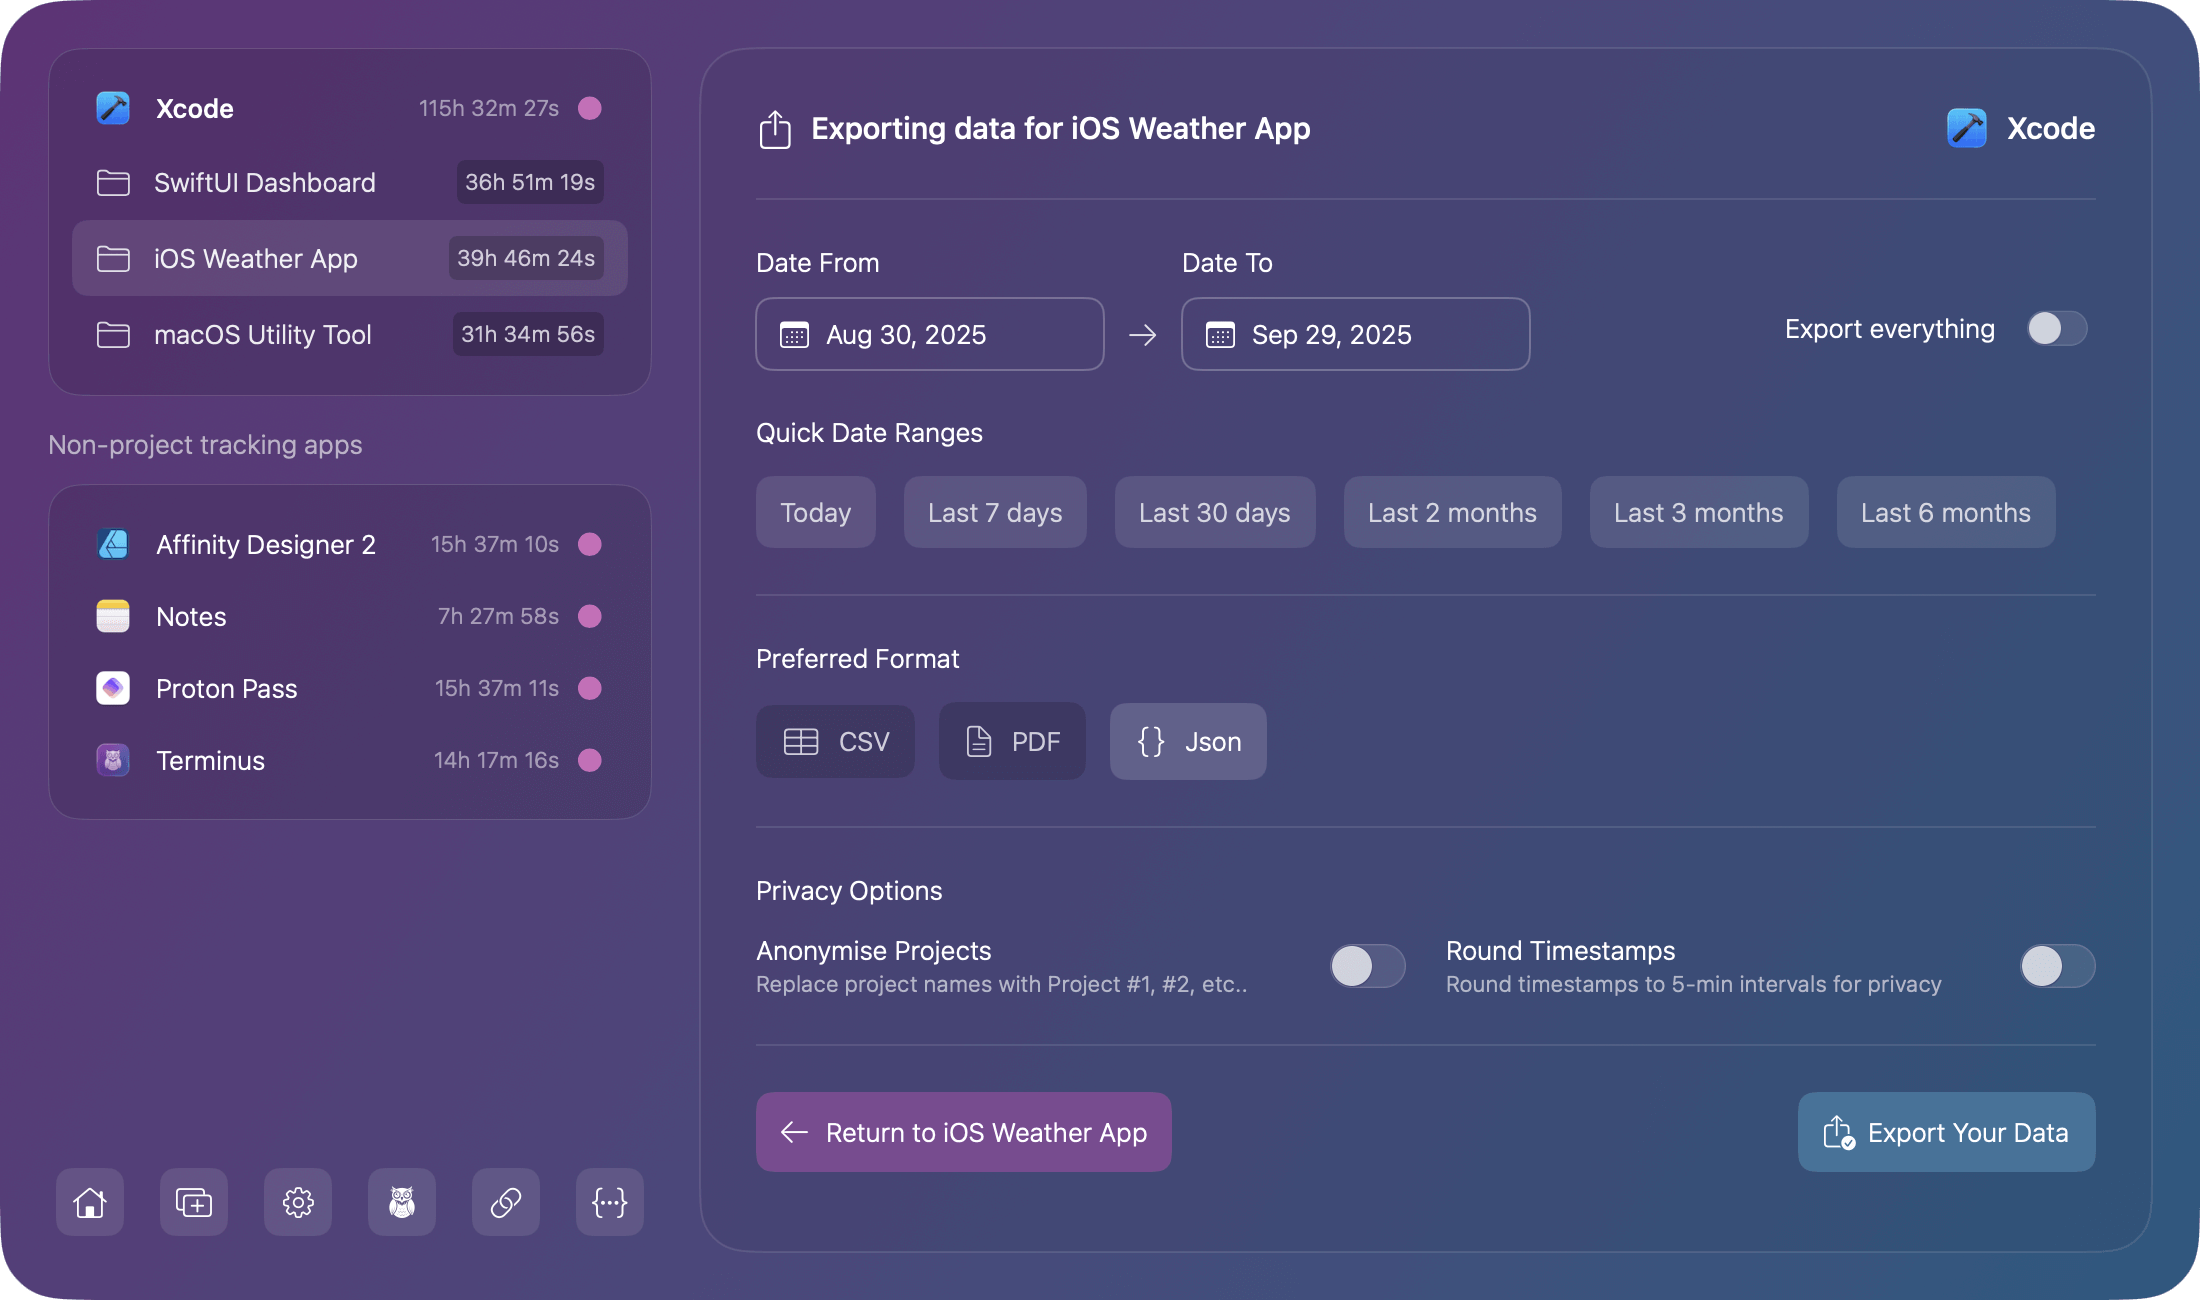Choose the Last 30 days range
The width and height of the screenshot is (2200, 1300).
[x=1213, y=512]
